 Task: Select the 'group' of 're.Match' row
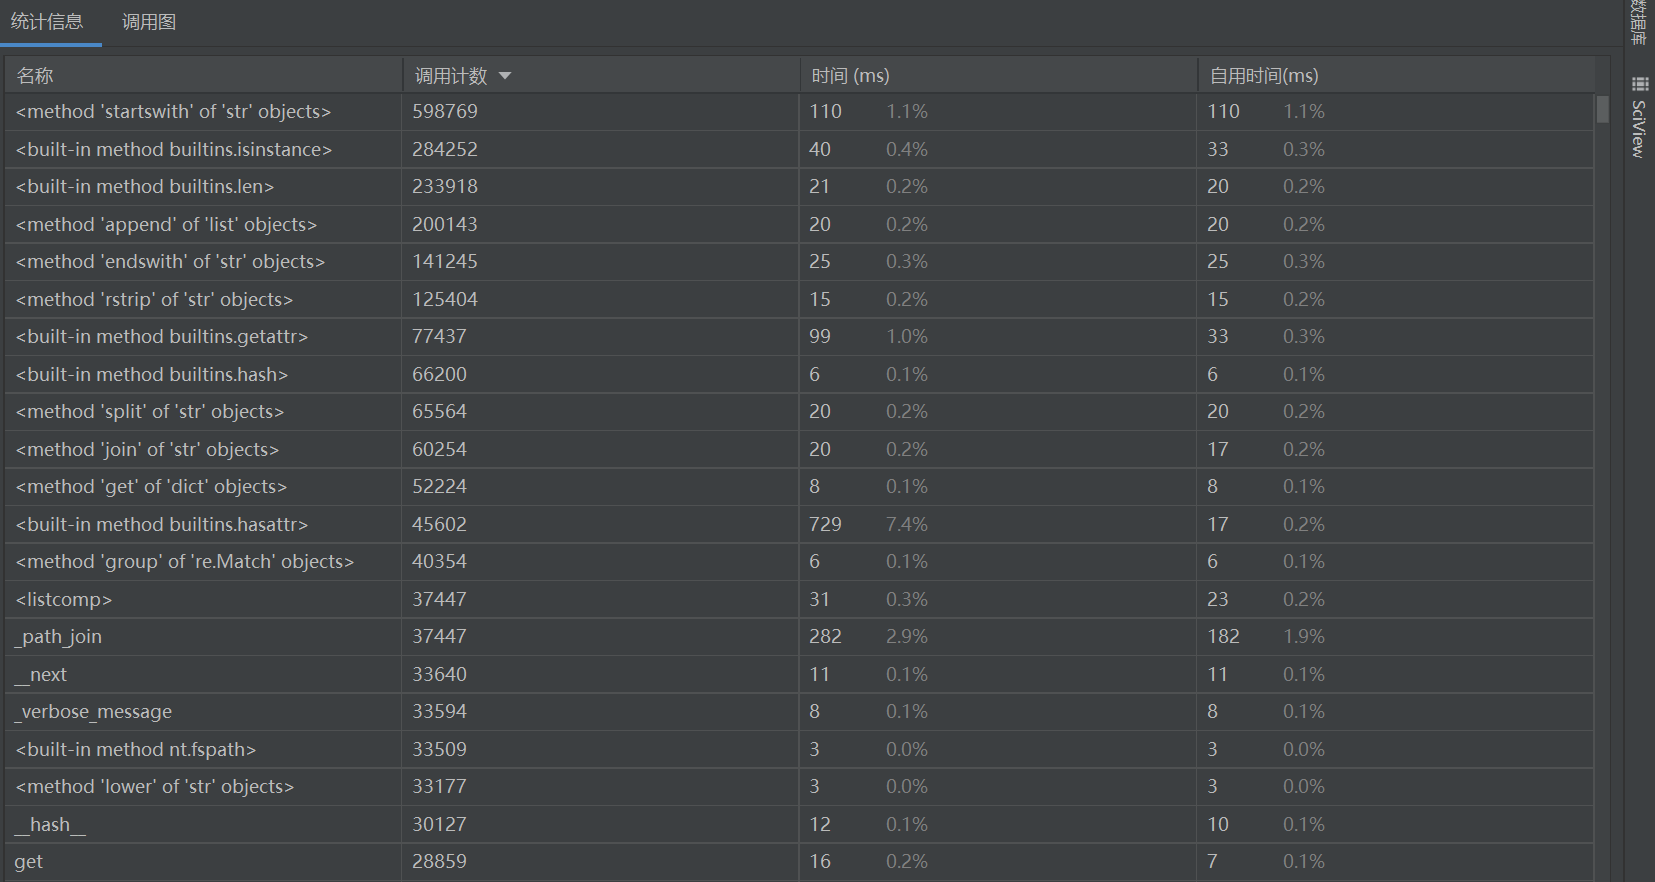pos(184,562)
